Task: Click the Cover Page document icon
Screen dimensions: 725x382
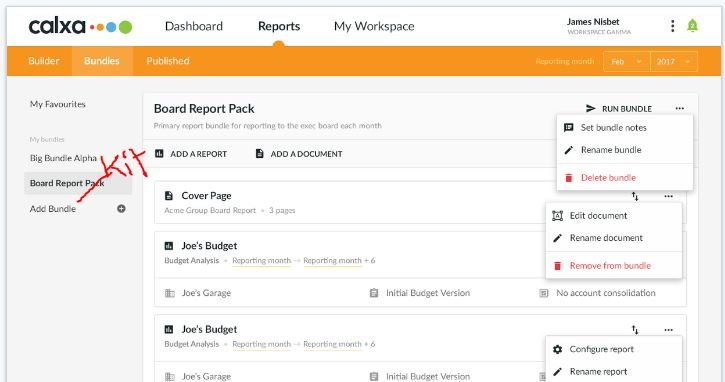Action: click(169, 196)
